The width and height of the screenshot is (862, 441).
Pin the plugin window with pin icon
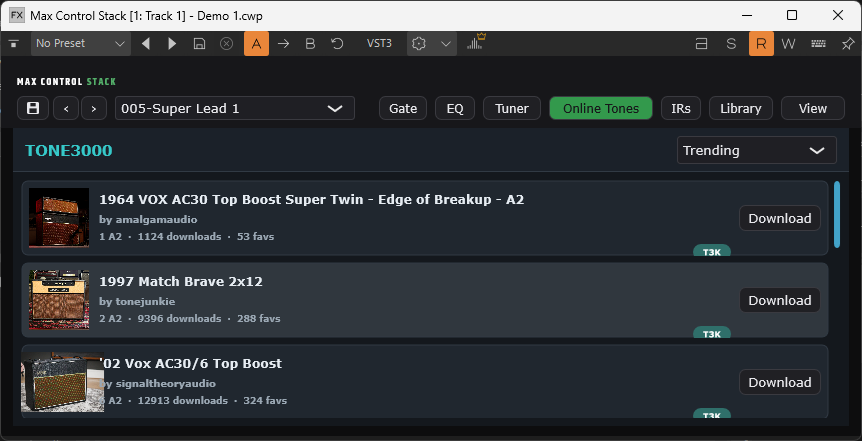coord(848,43)
